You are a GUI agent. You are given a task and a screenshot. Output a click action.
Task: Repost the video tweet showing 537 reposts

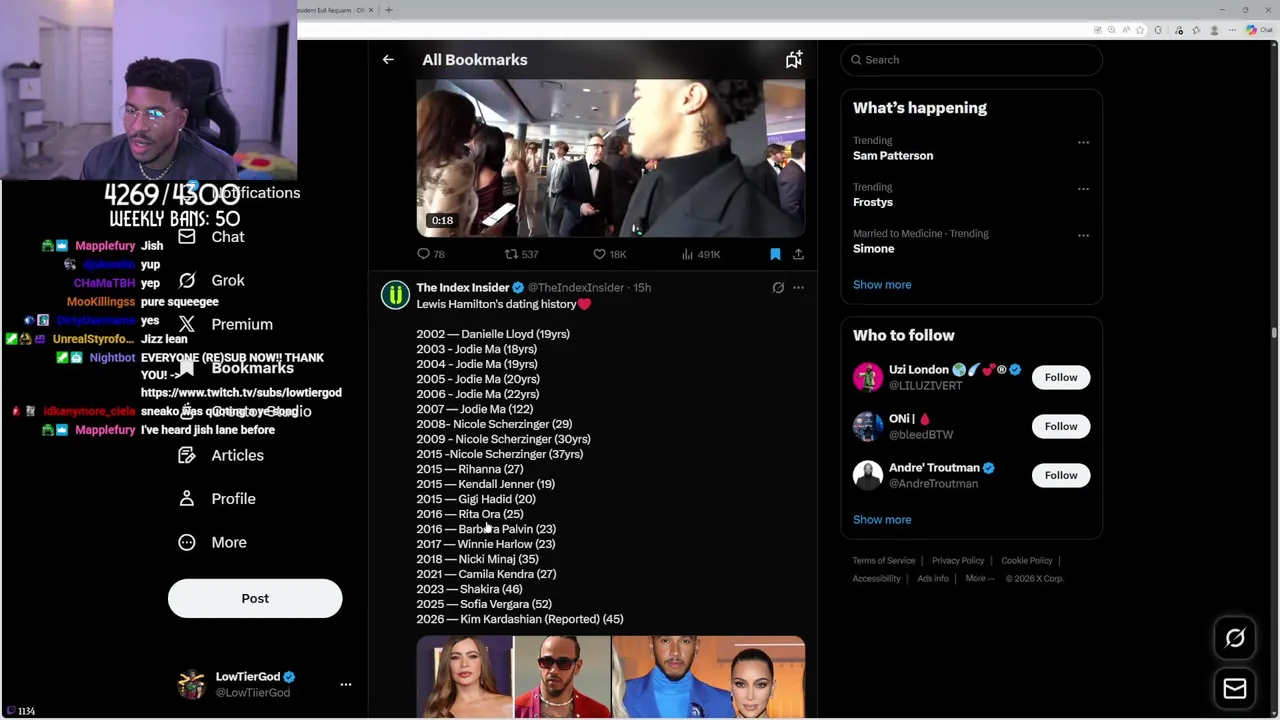coord(521,254)
